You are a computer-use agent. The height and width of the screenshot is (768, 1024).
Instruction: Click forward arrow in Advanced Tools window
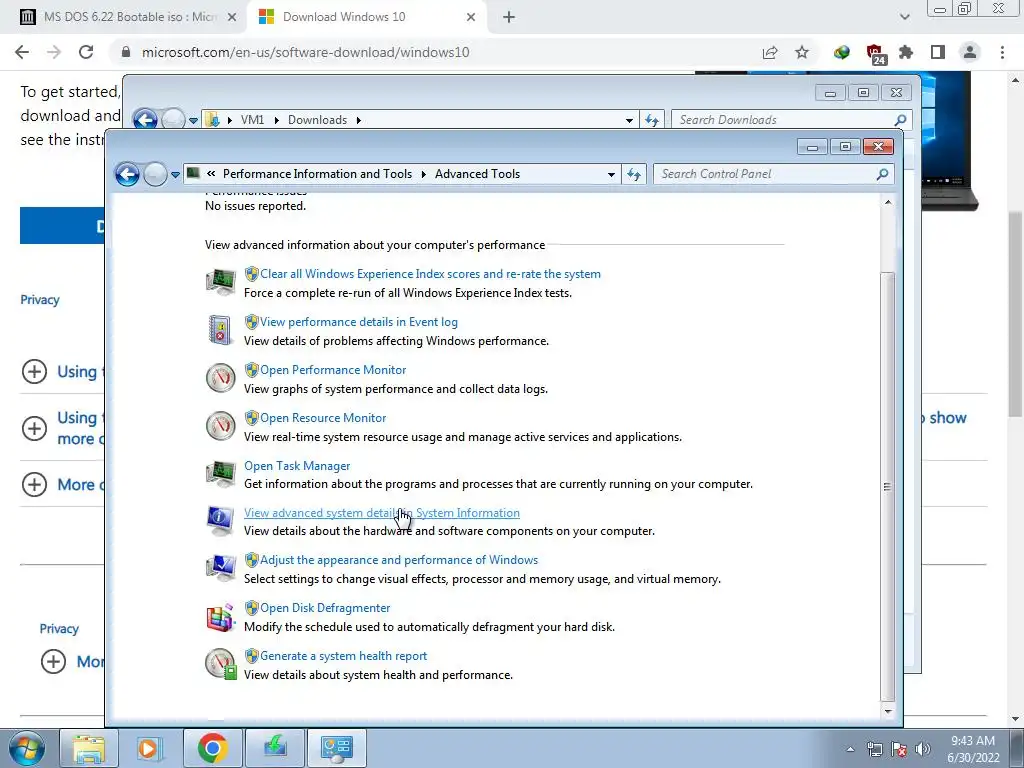(x=155, y=174)
